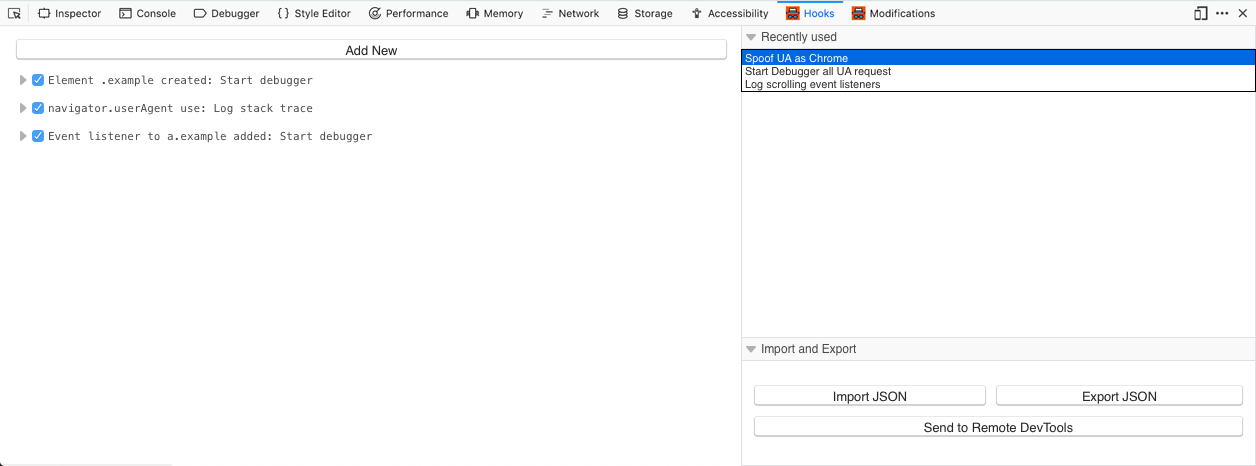Click the Performance gauge icon
This screenshot has width=1256, height=466.
point(374,13)
